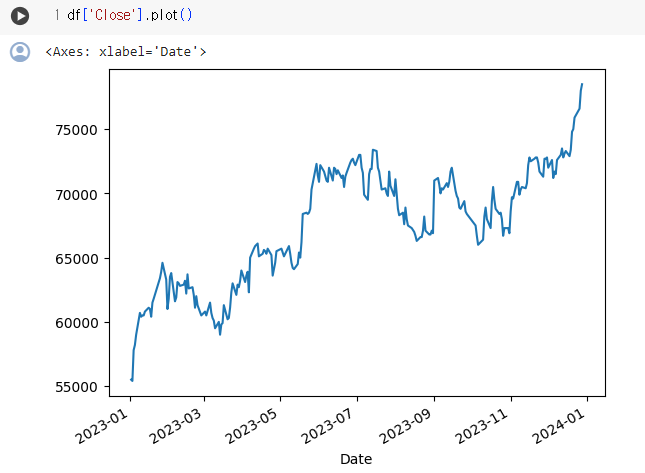Click x-axis tick label 2023-07
Screen dimensions: 645x473
(328, 426)
